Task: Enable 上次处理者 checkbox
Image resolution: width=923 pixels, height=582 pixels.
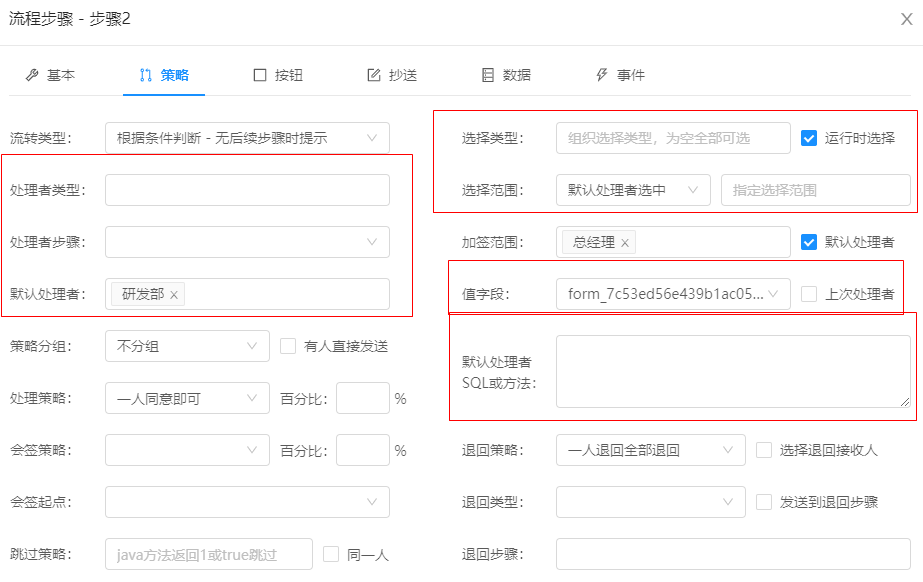Action: click(x=809, y=294)
